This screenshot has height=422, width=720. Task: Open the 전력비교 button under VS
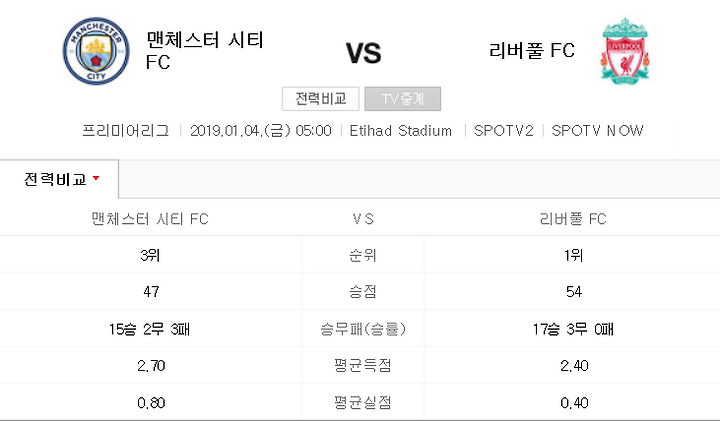(x=321, y=99)
